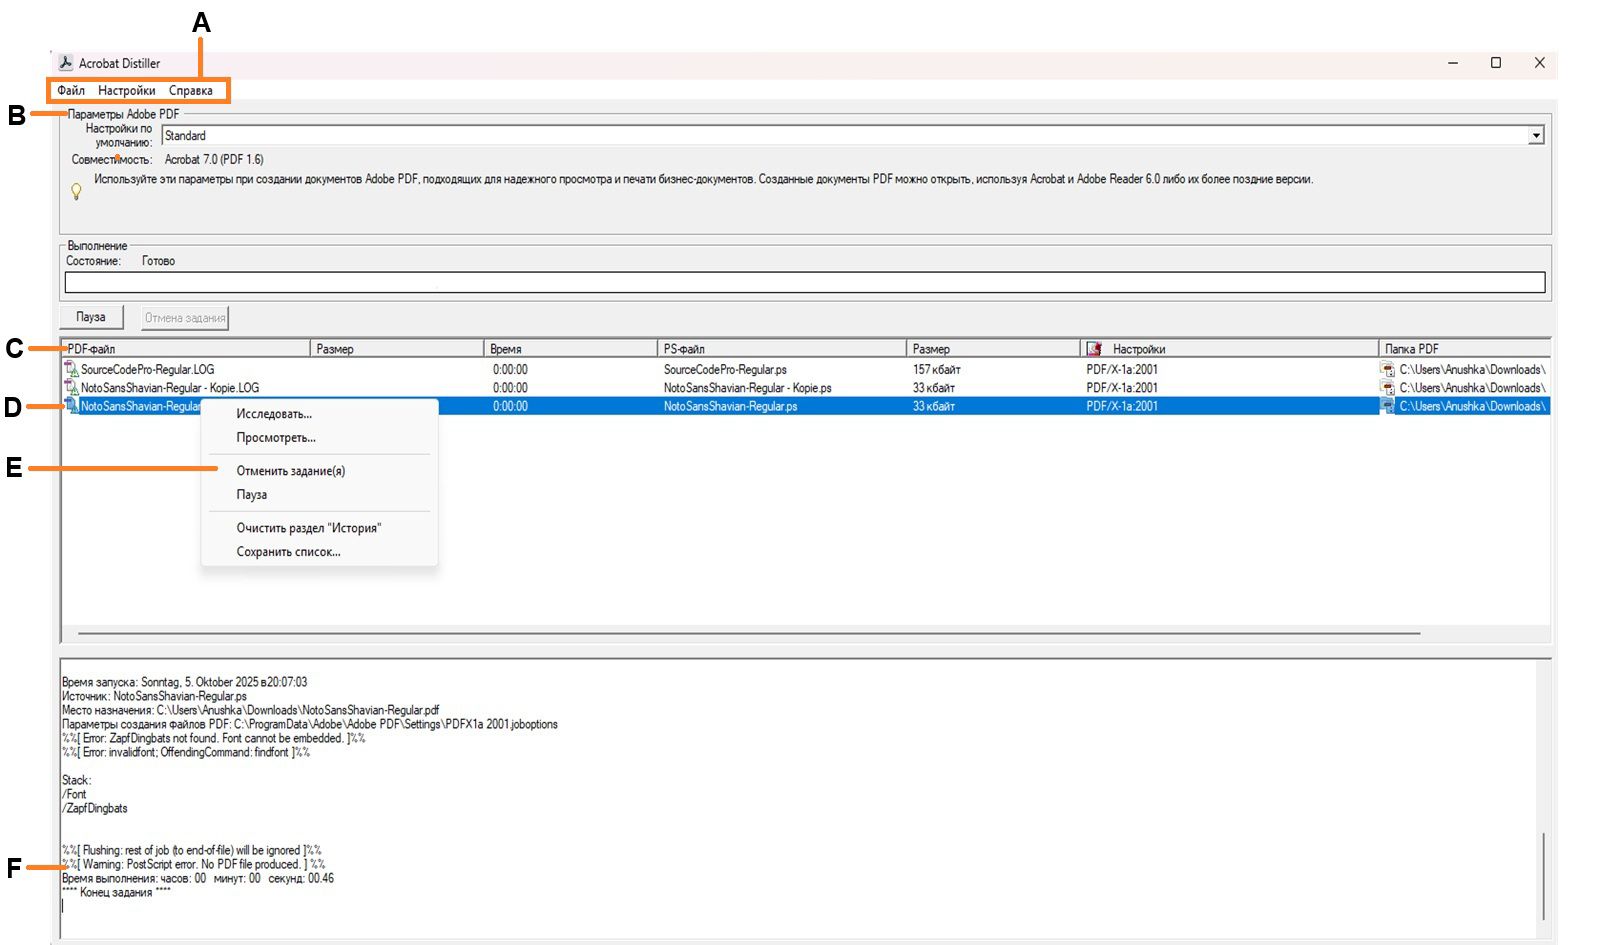
Task: Click the light bulb hint icon
Action: click(x=75, y=190)
